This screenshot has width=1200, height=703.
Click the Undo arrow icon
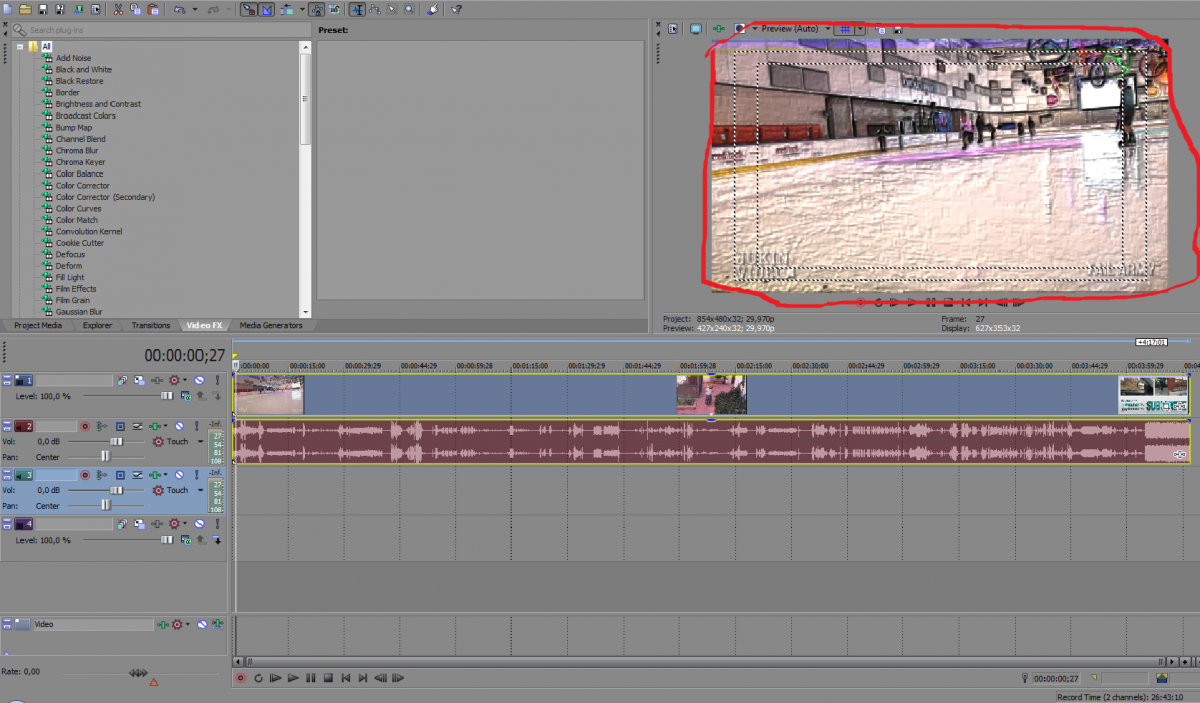(179, 9)
